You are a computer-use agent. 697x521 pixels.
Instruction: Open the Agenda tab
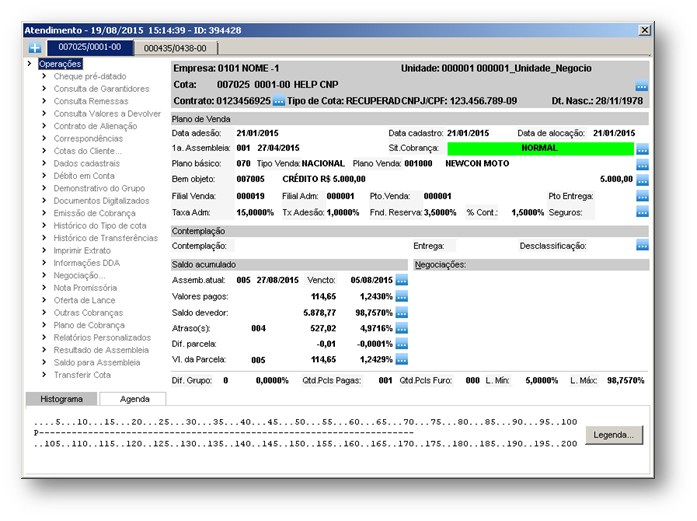click(x=135, y=399)
